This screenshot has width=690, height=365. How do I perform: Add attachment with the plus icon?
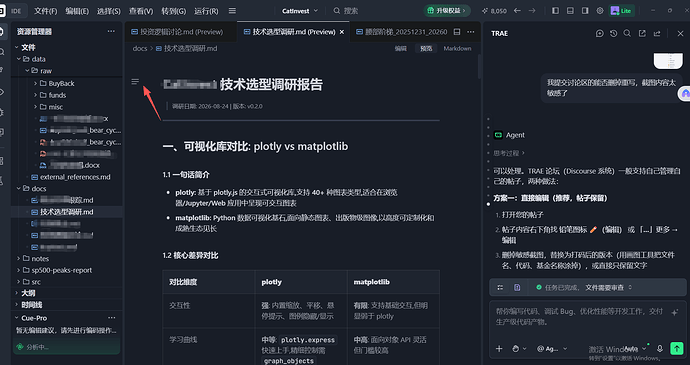coord(499,349)
